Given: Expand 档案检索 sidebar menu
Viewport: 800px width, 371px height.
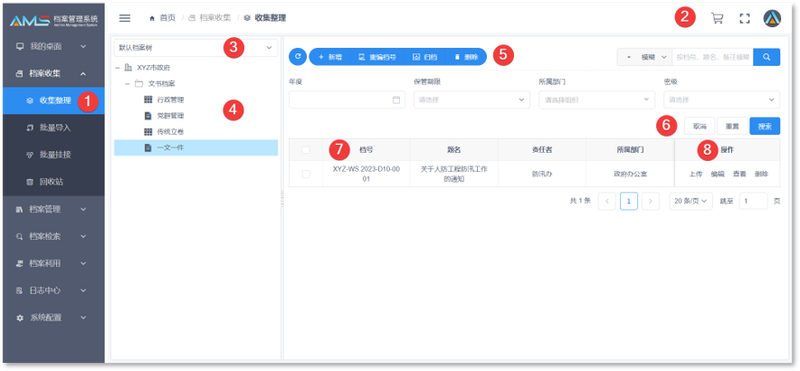Looking at the screenshot, I should point(54,236).
